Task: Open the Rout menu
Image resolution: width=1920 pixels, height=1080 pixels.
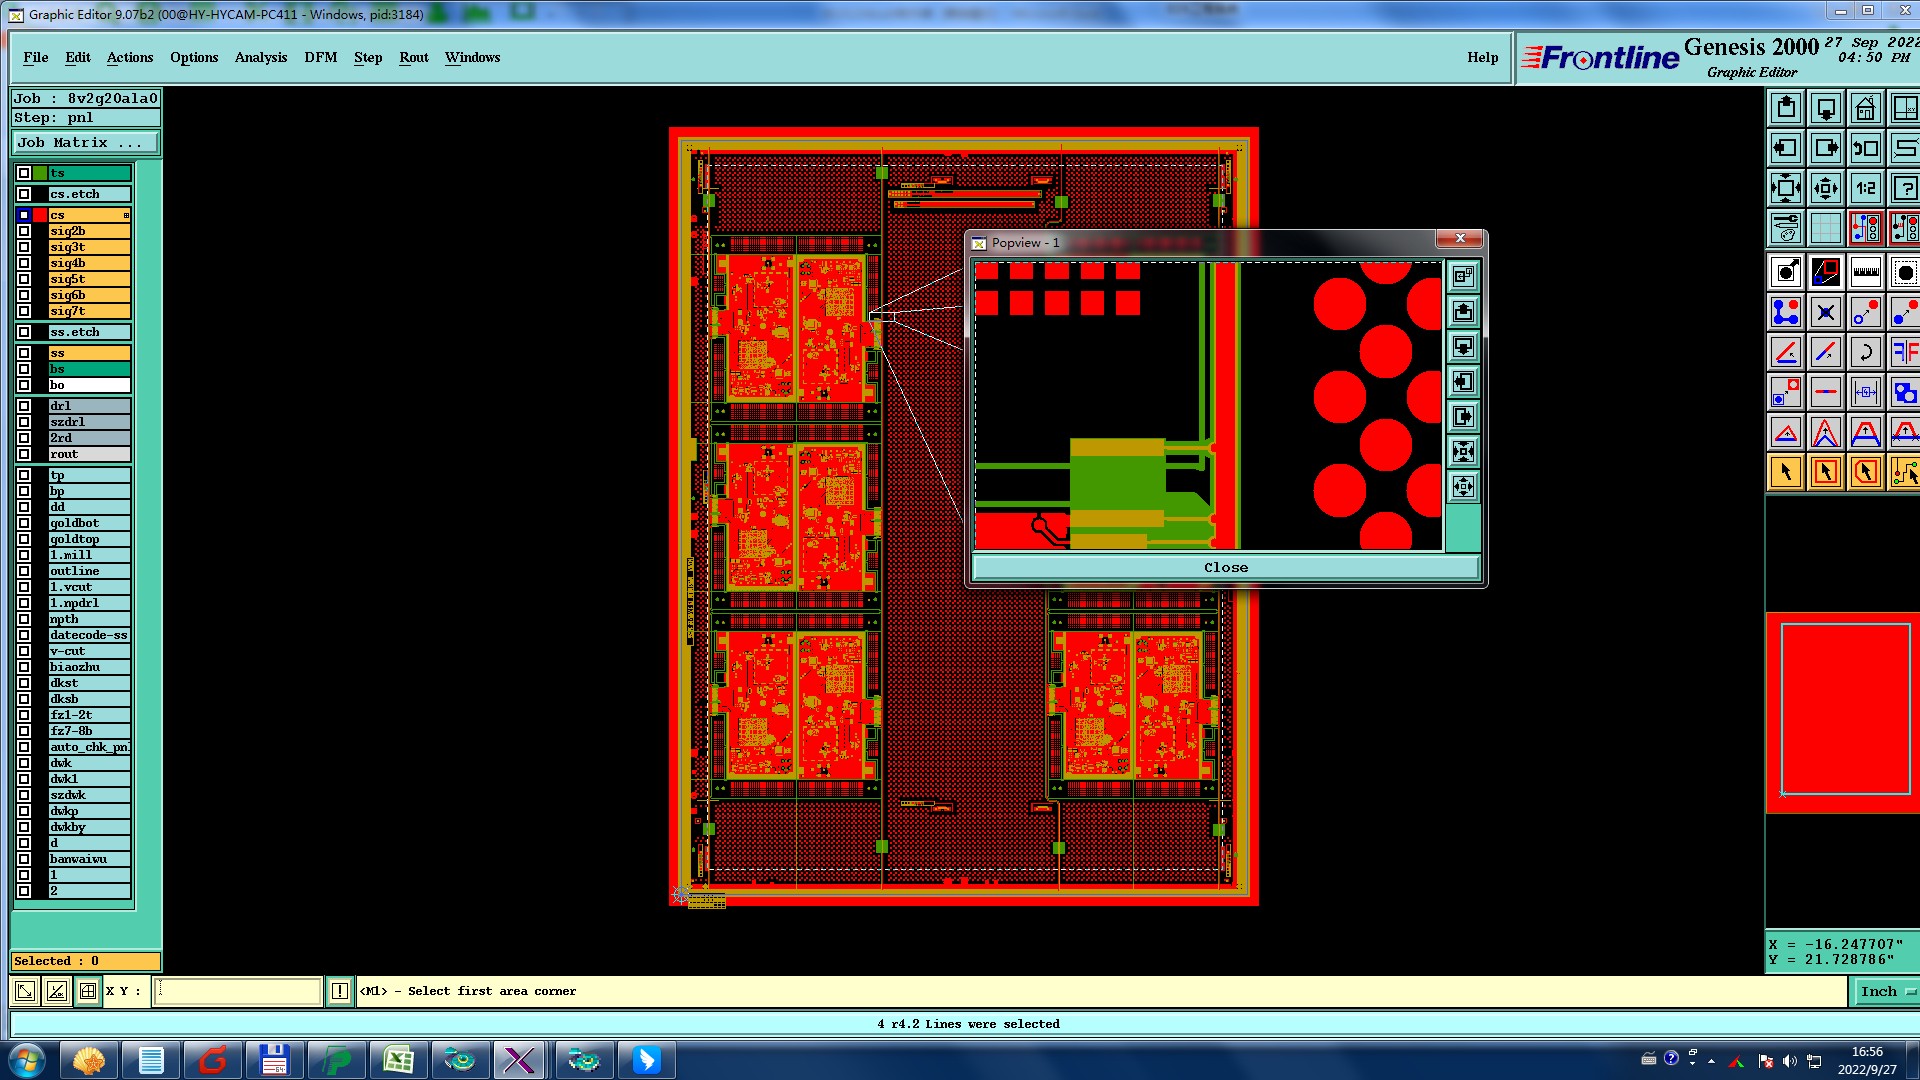Action: coord(413,57)
